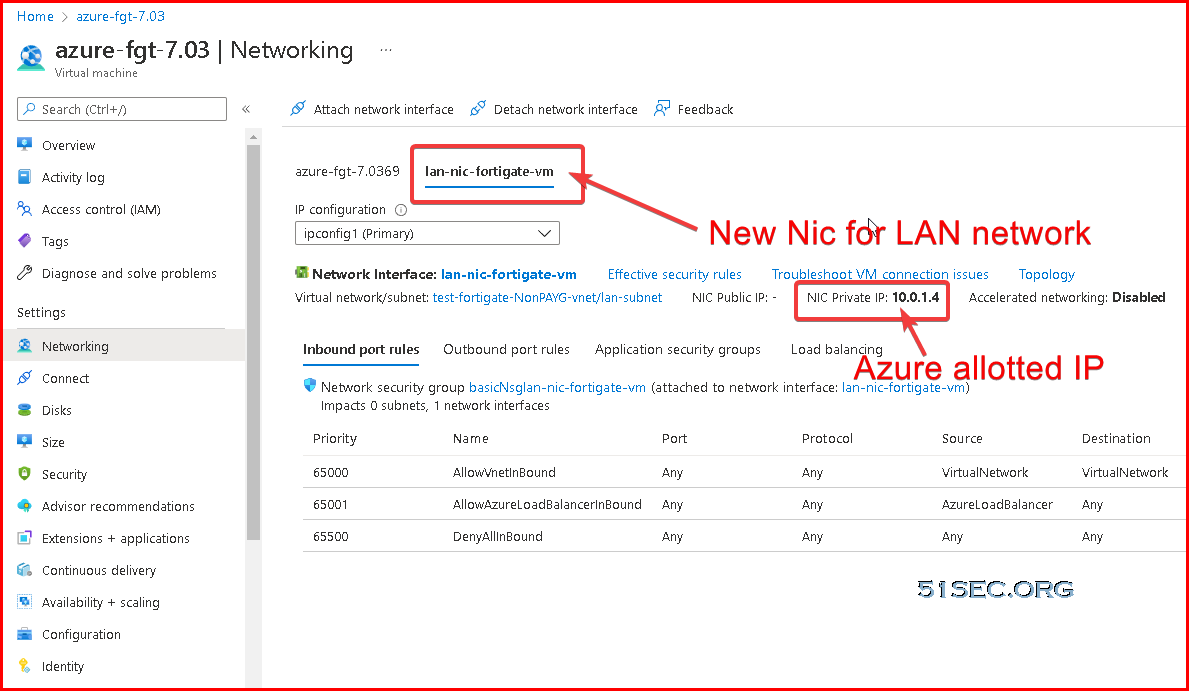Open the Overview menu item
Screen dimensions: 1189x691
point(68,146)
